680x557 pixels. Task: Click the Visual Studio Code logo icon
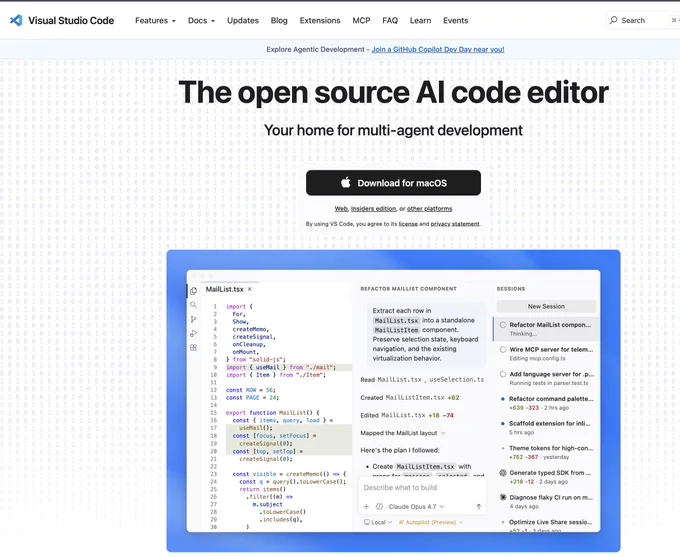pos(16,20)
